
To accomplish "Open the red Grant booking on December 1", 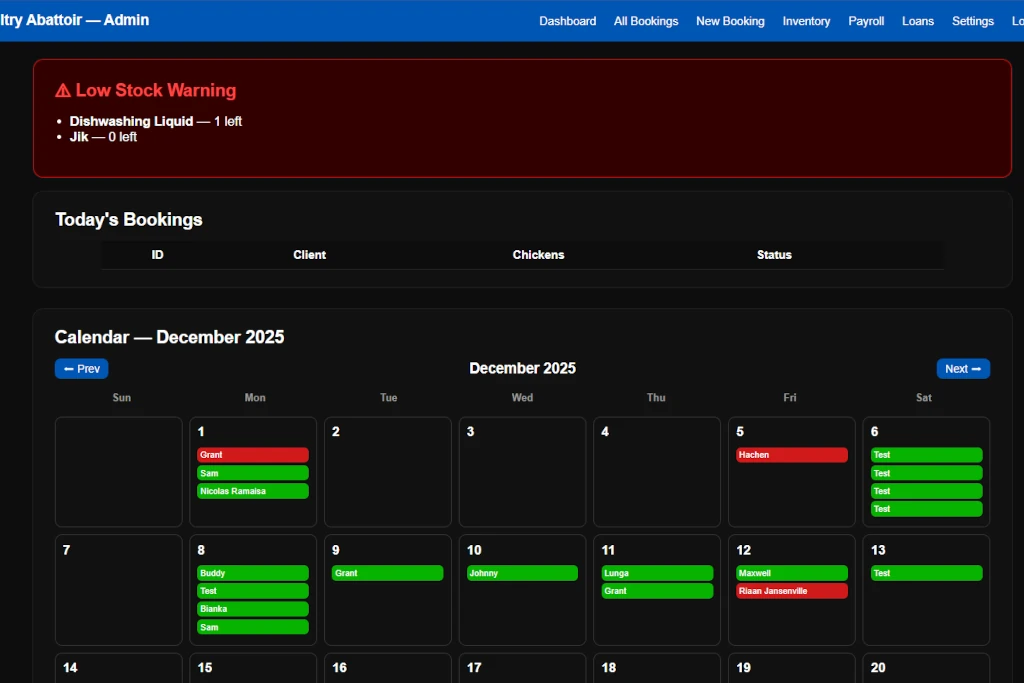I will point(253,455).
